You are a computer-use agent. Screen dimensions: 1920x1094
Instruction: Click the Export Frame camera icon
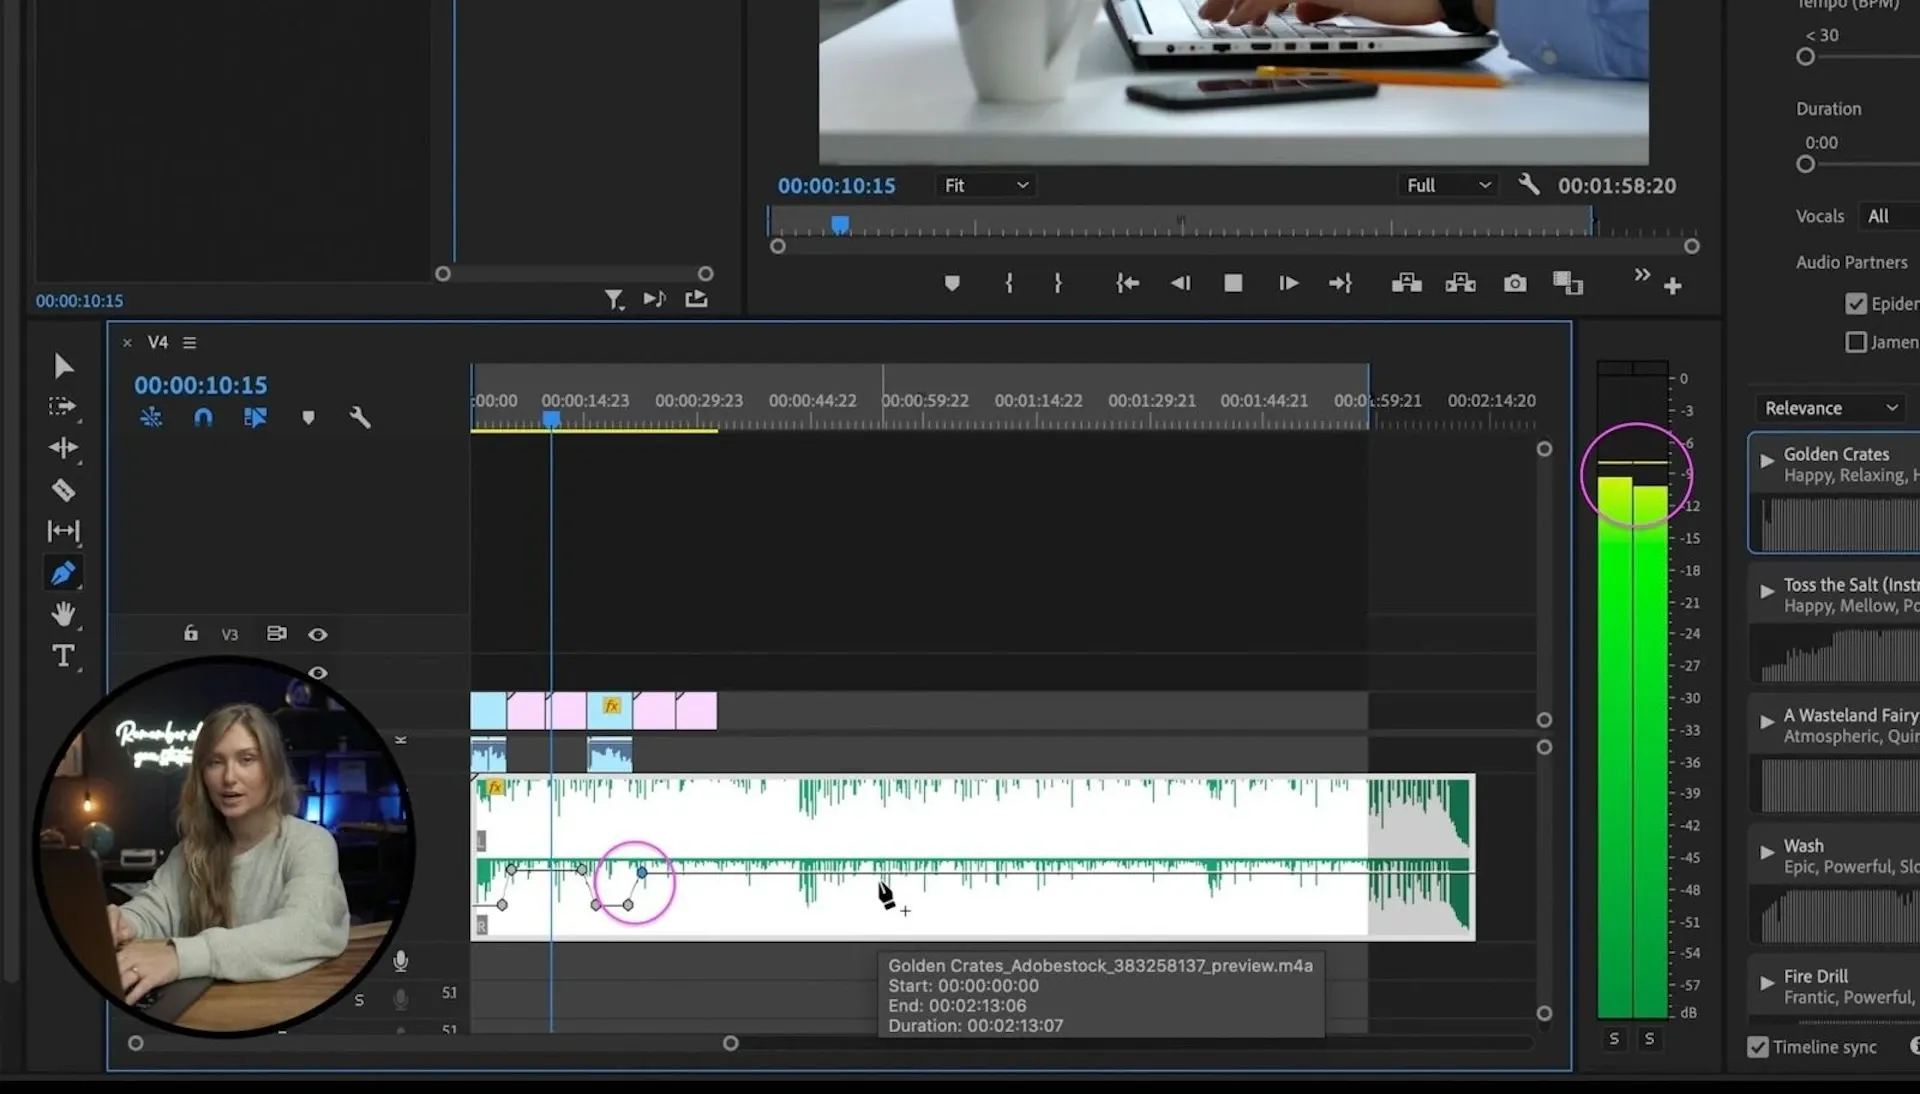[x=1515, y=283]
